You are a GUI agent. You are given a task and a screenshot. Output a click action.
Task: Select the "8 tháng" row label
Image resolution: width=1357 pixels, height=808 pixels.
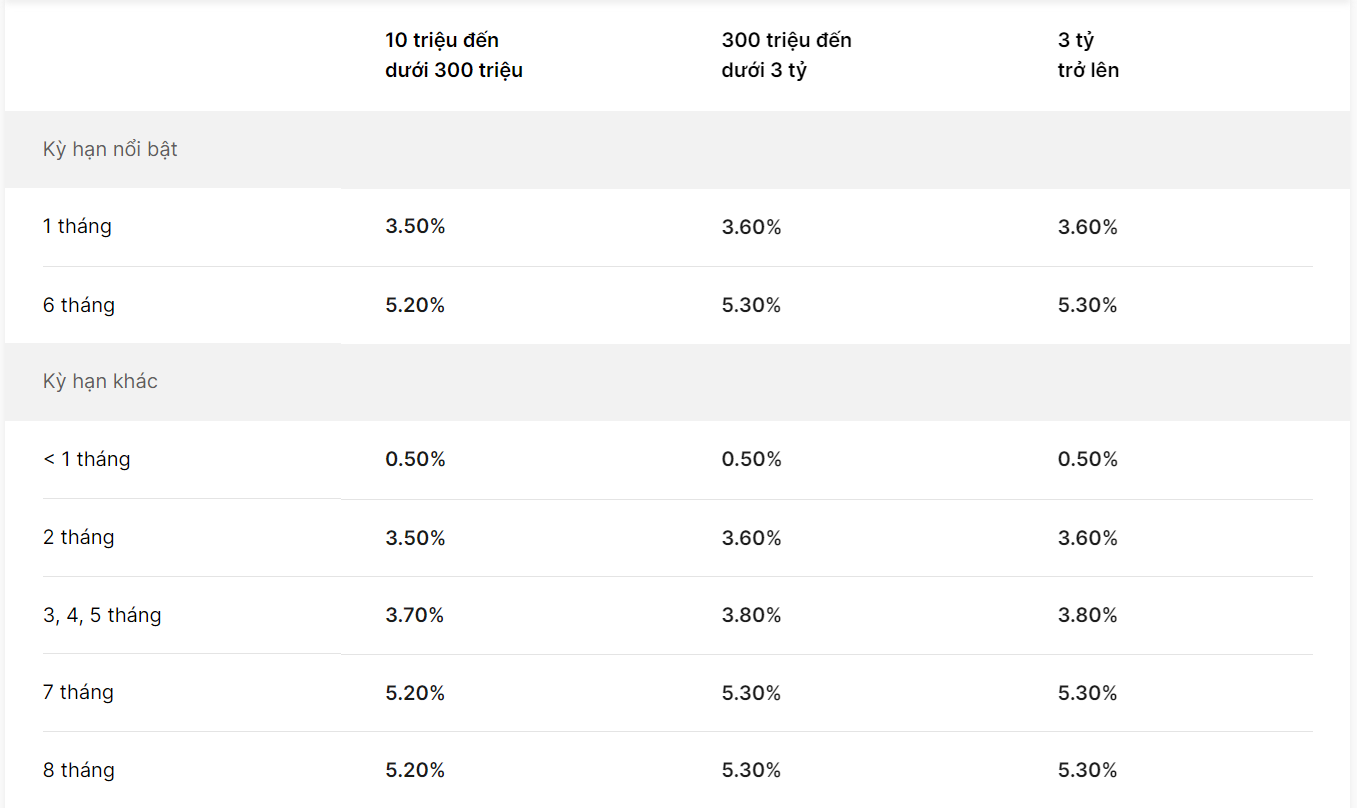[79, 770]
